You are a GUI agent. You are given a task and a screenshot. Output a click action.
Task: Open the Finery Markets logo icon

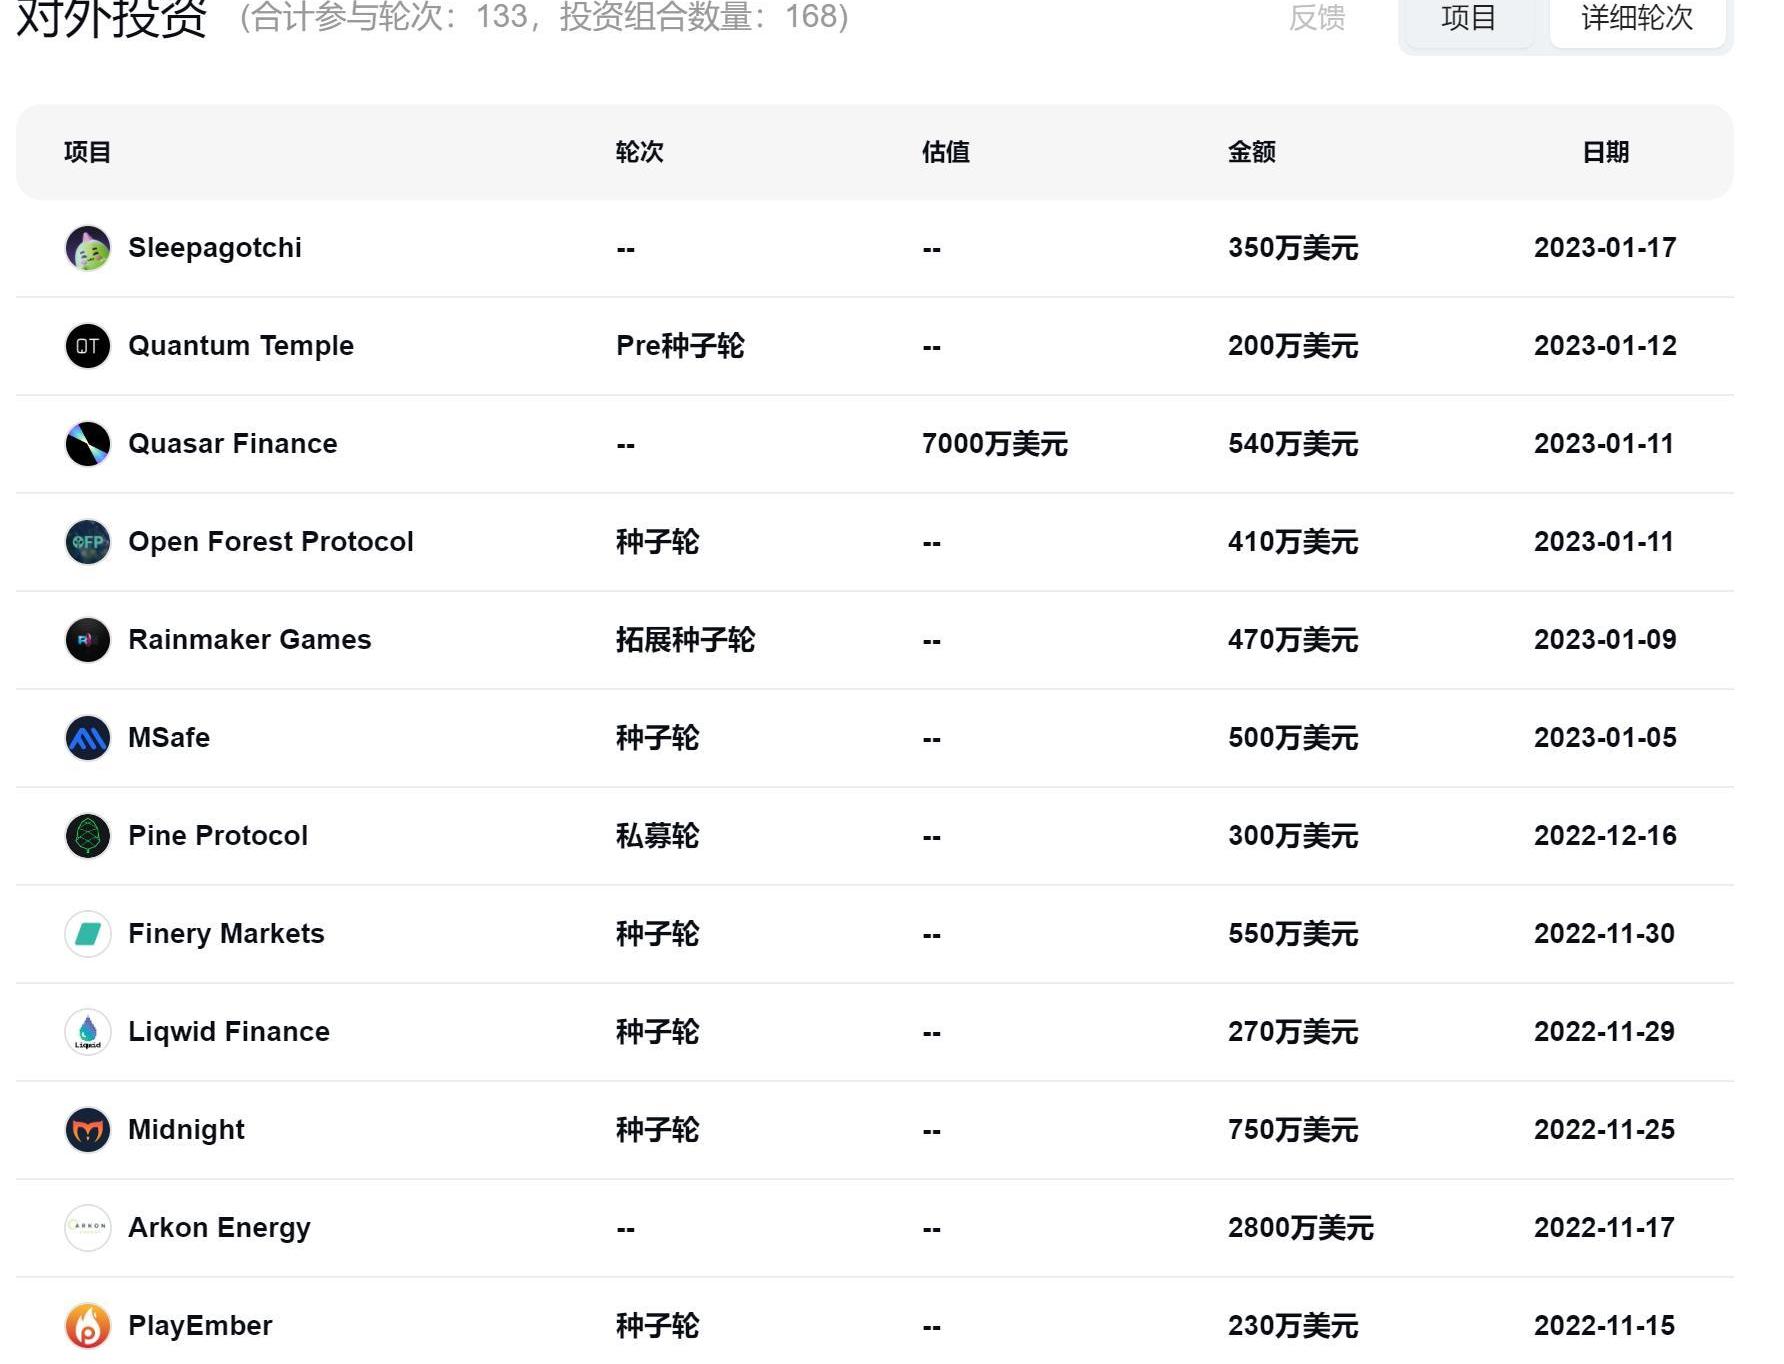pyautogui.click(x=88, y=934)
